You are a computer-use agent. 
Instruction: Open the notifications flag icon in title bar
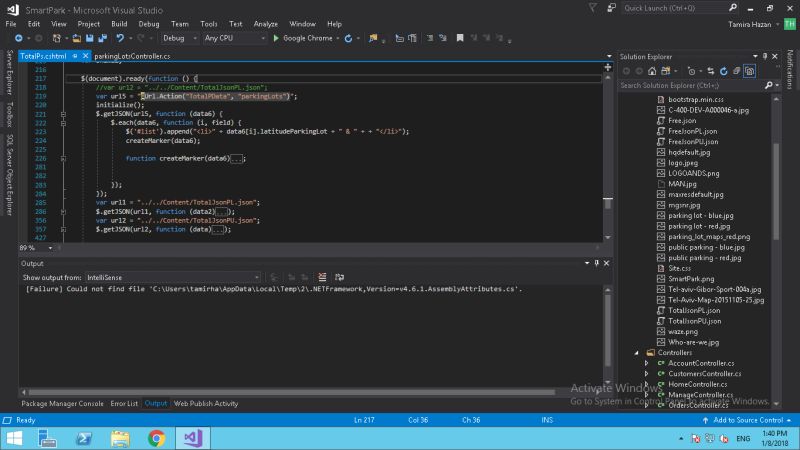[x=592, y=8]
